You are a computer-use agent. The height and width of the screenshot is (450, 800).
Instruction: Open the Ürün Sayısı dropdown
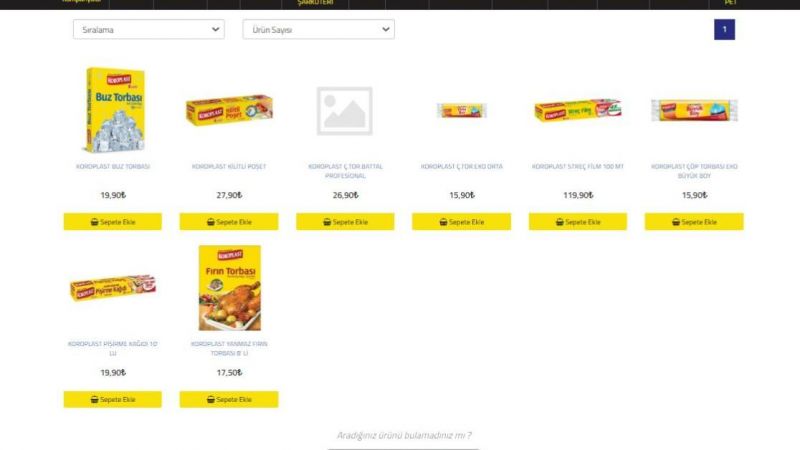pos(318,30)
